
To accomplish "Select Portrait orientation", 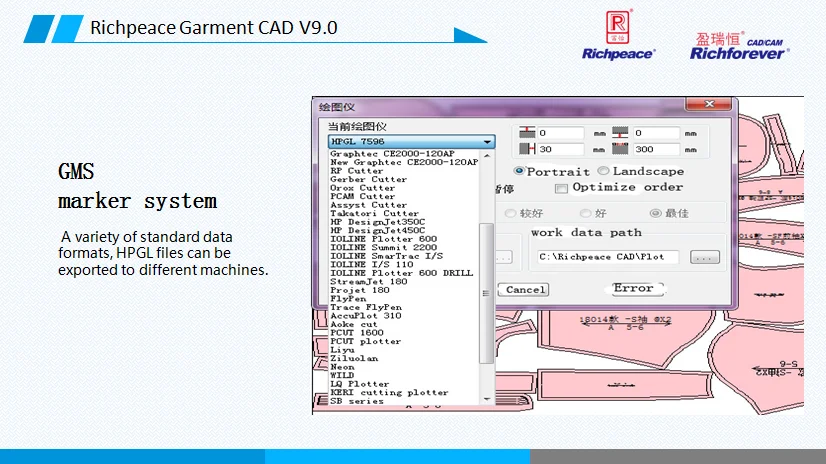I will click(x=519, y=171).
